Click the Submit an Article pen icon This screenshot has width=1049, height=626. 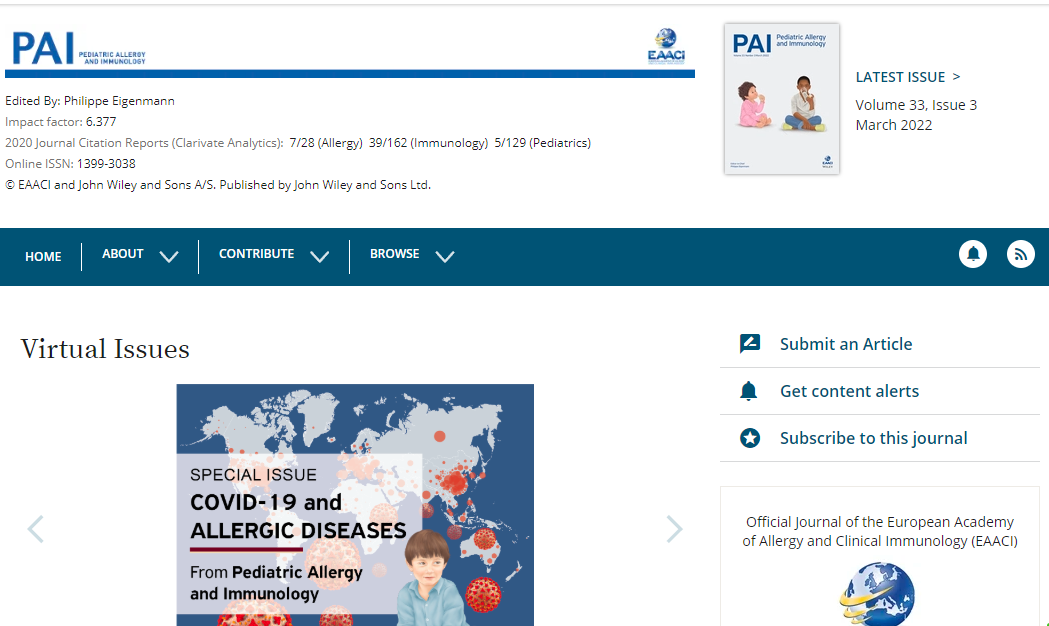[x=749, y=344]
